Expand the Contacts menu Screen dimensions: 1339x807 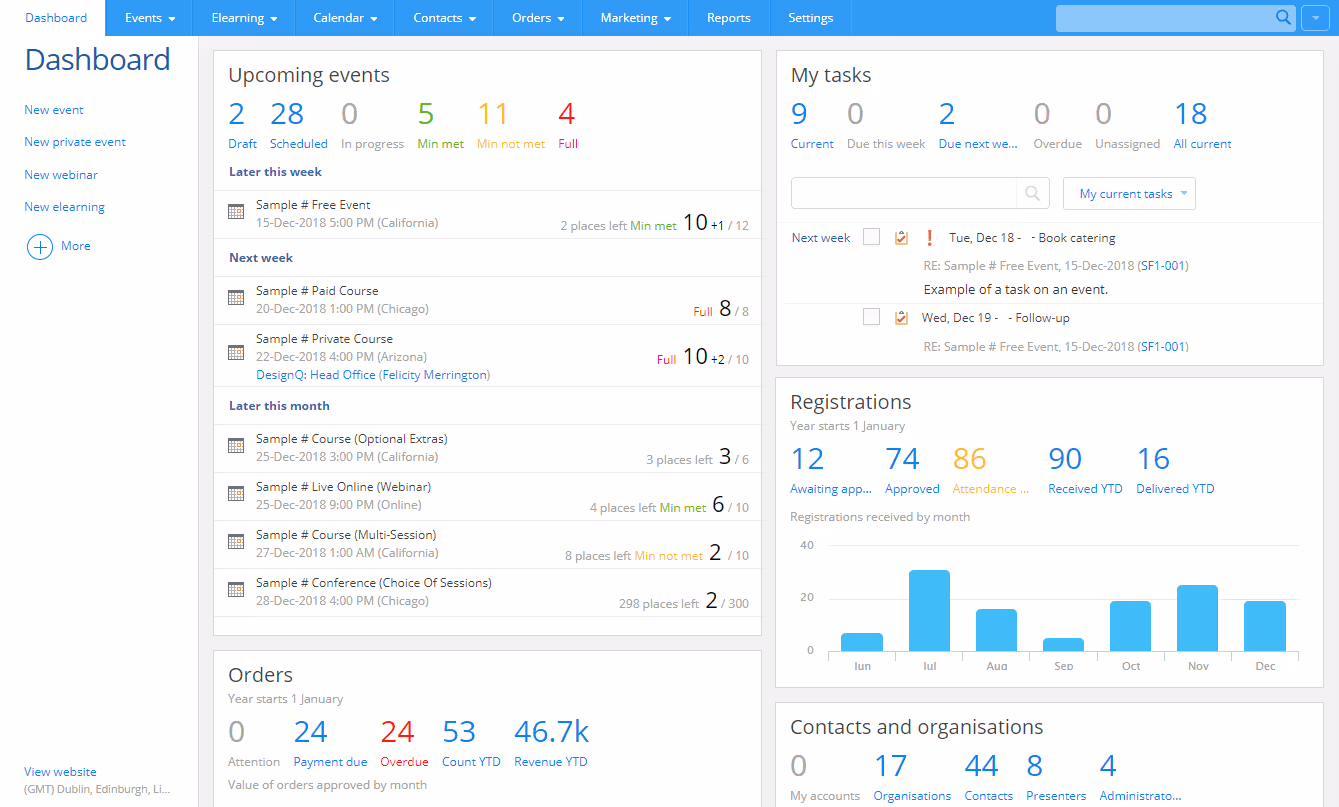point(444,18)
